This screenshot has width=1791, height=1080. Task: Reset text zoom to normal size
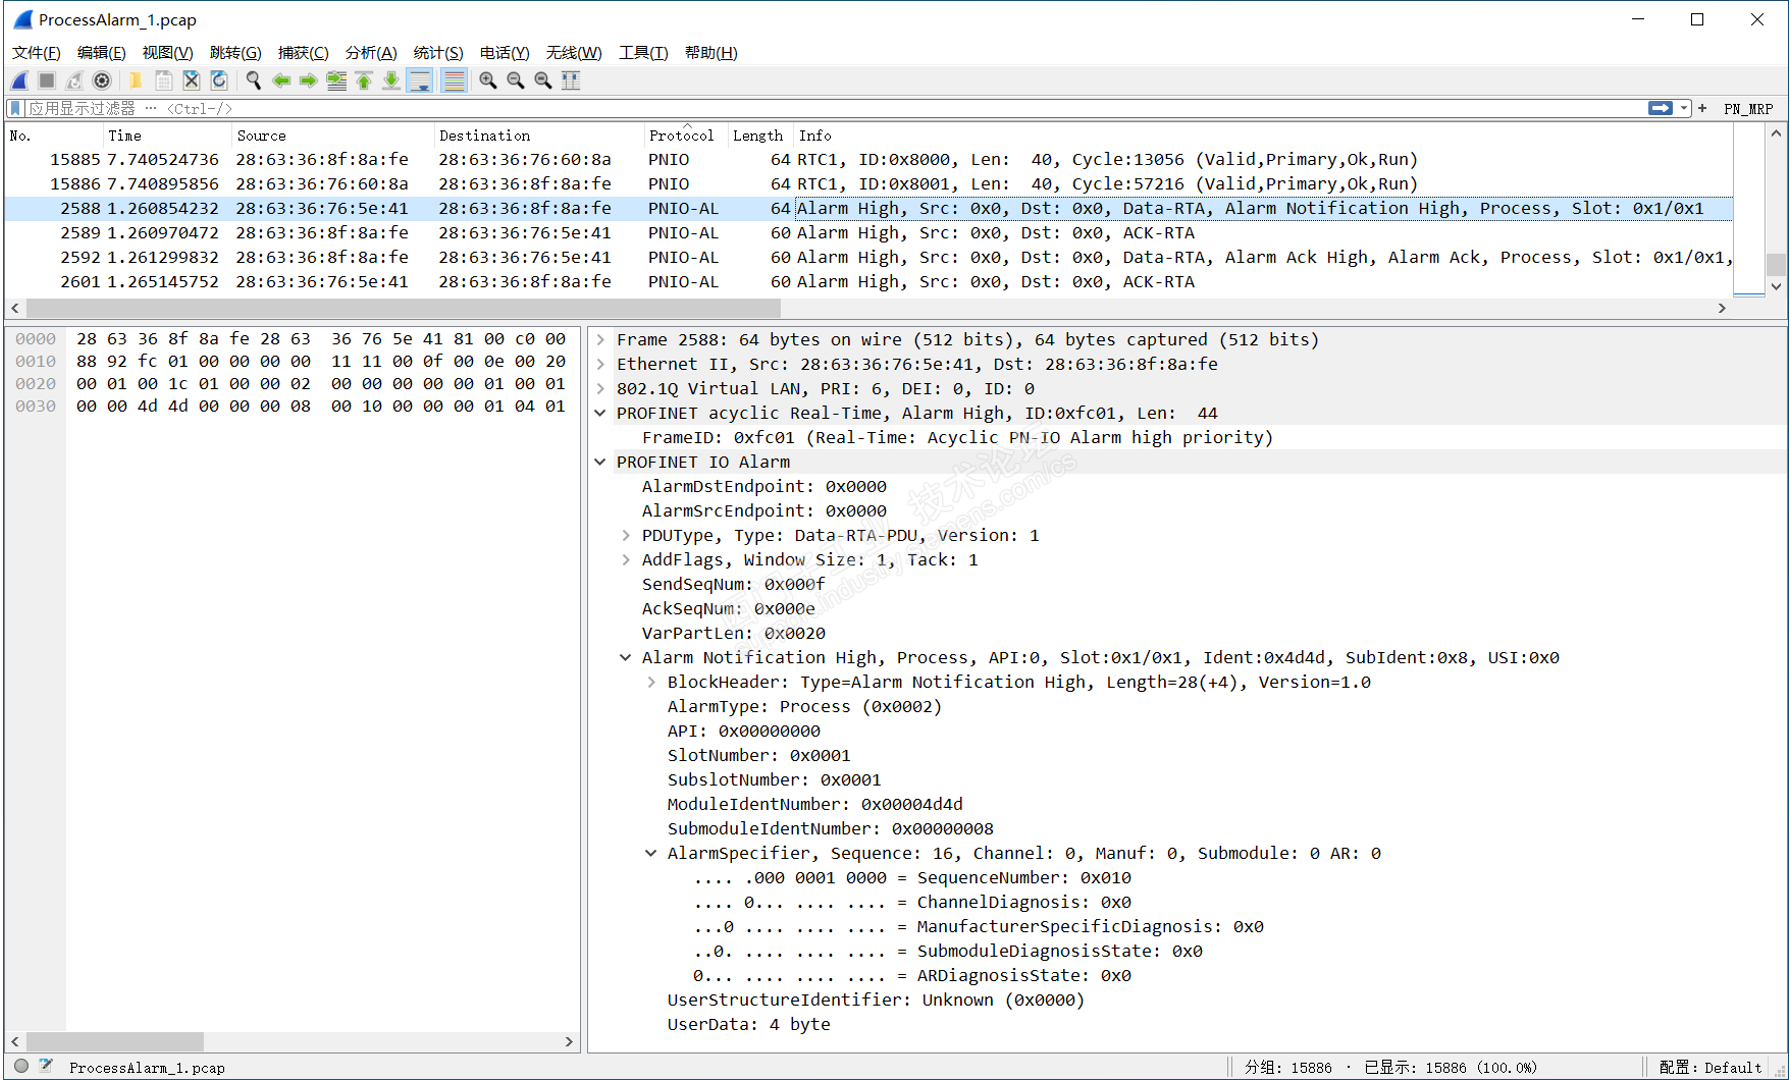(543, 81)
